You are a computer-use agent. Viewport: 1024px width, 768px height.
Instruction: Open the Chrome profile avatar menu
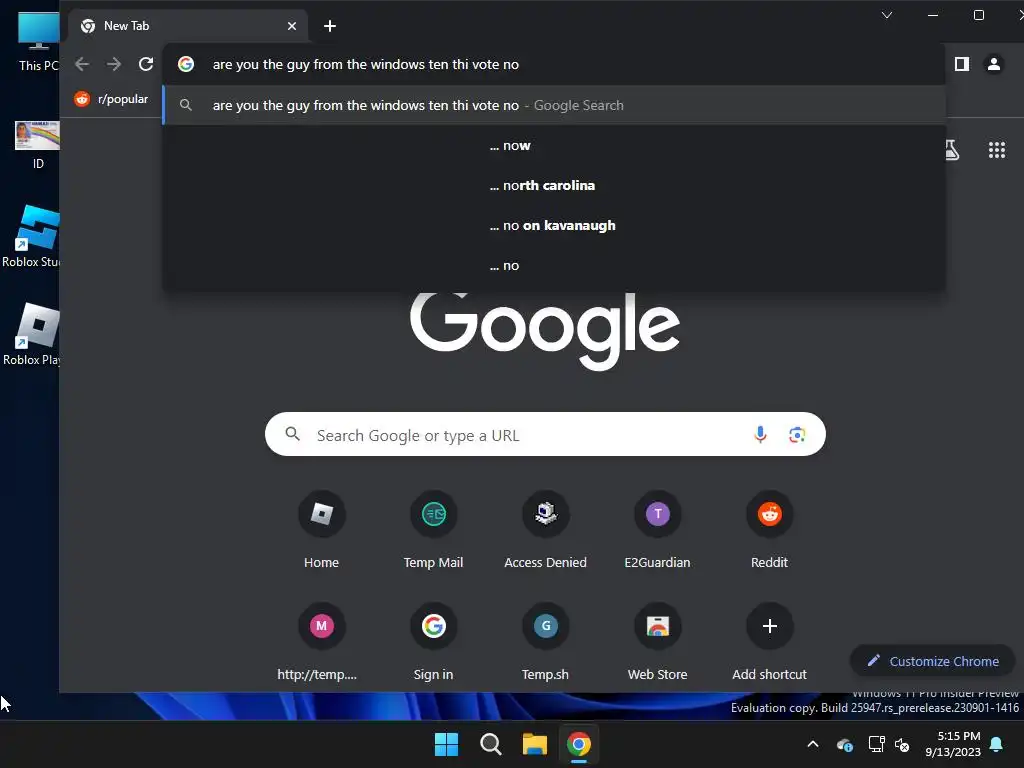click(994, 64)
